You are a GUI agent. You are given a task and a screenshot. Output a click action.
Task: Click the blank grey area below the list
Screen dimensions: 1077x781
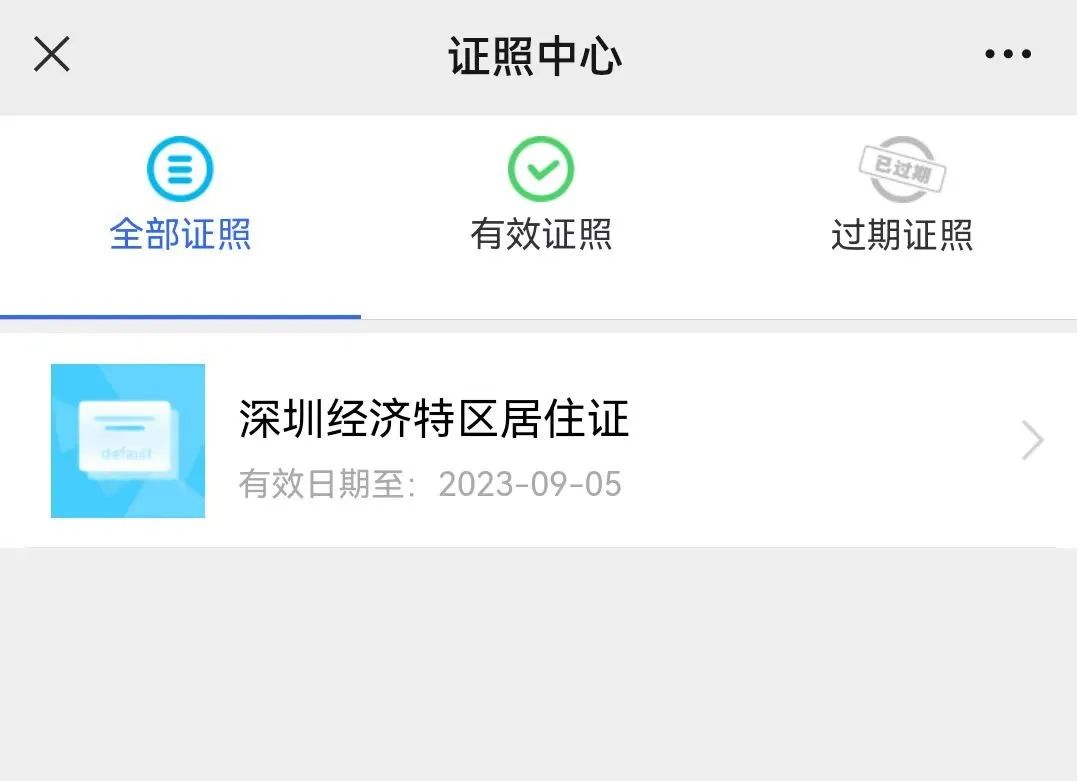click(538, 664)
